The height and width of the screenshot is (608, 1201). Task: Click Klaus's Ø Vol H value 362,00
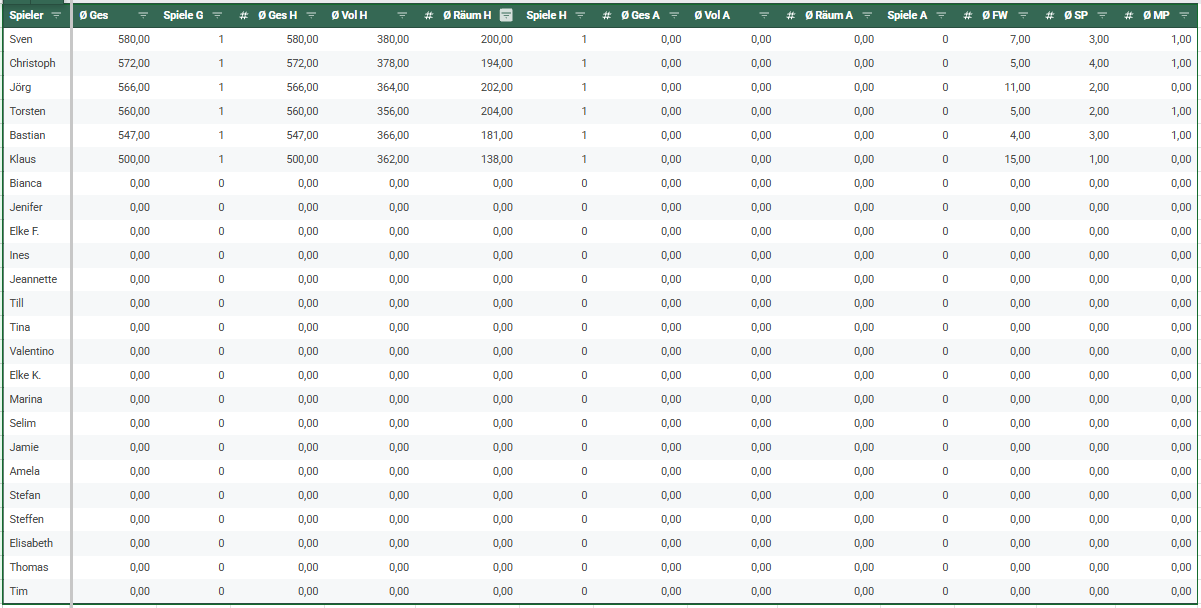tap(392, 159)
